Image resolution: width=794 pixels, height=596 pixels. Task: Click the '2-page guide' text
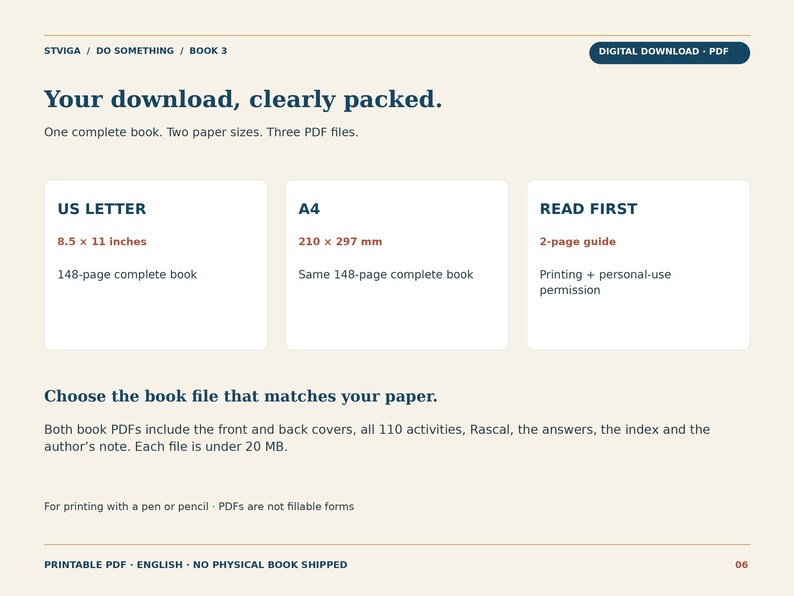(x=578, y=242)
